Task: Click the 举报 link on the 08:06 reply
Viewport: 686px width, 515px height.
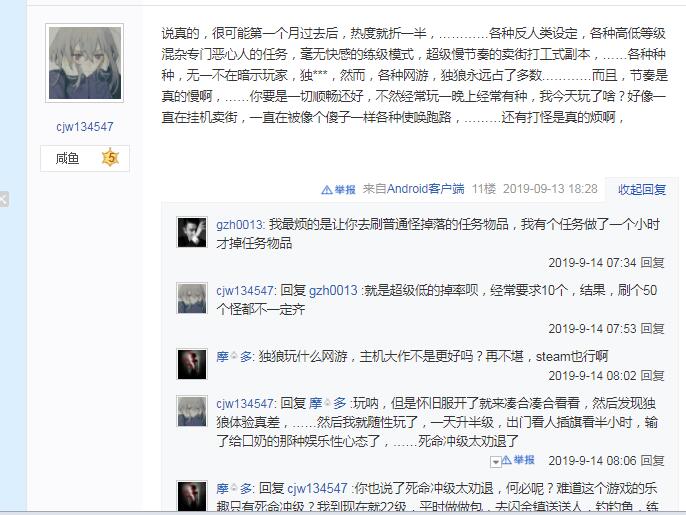Action: [518, 460]
